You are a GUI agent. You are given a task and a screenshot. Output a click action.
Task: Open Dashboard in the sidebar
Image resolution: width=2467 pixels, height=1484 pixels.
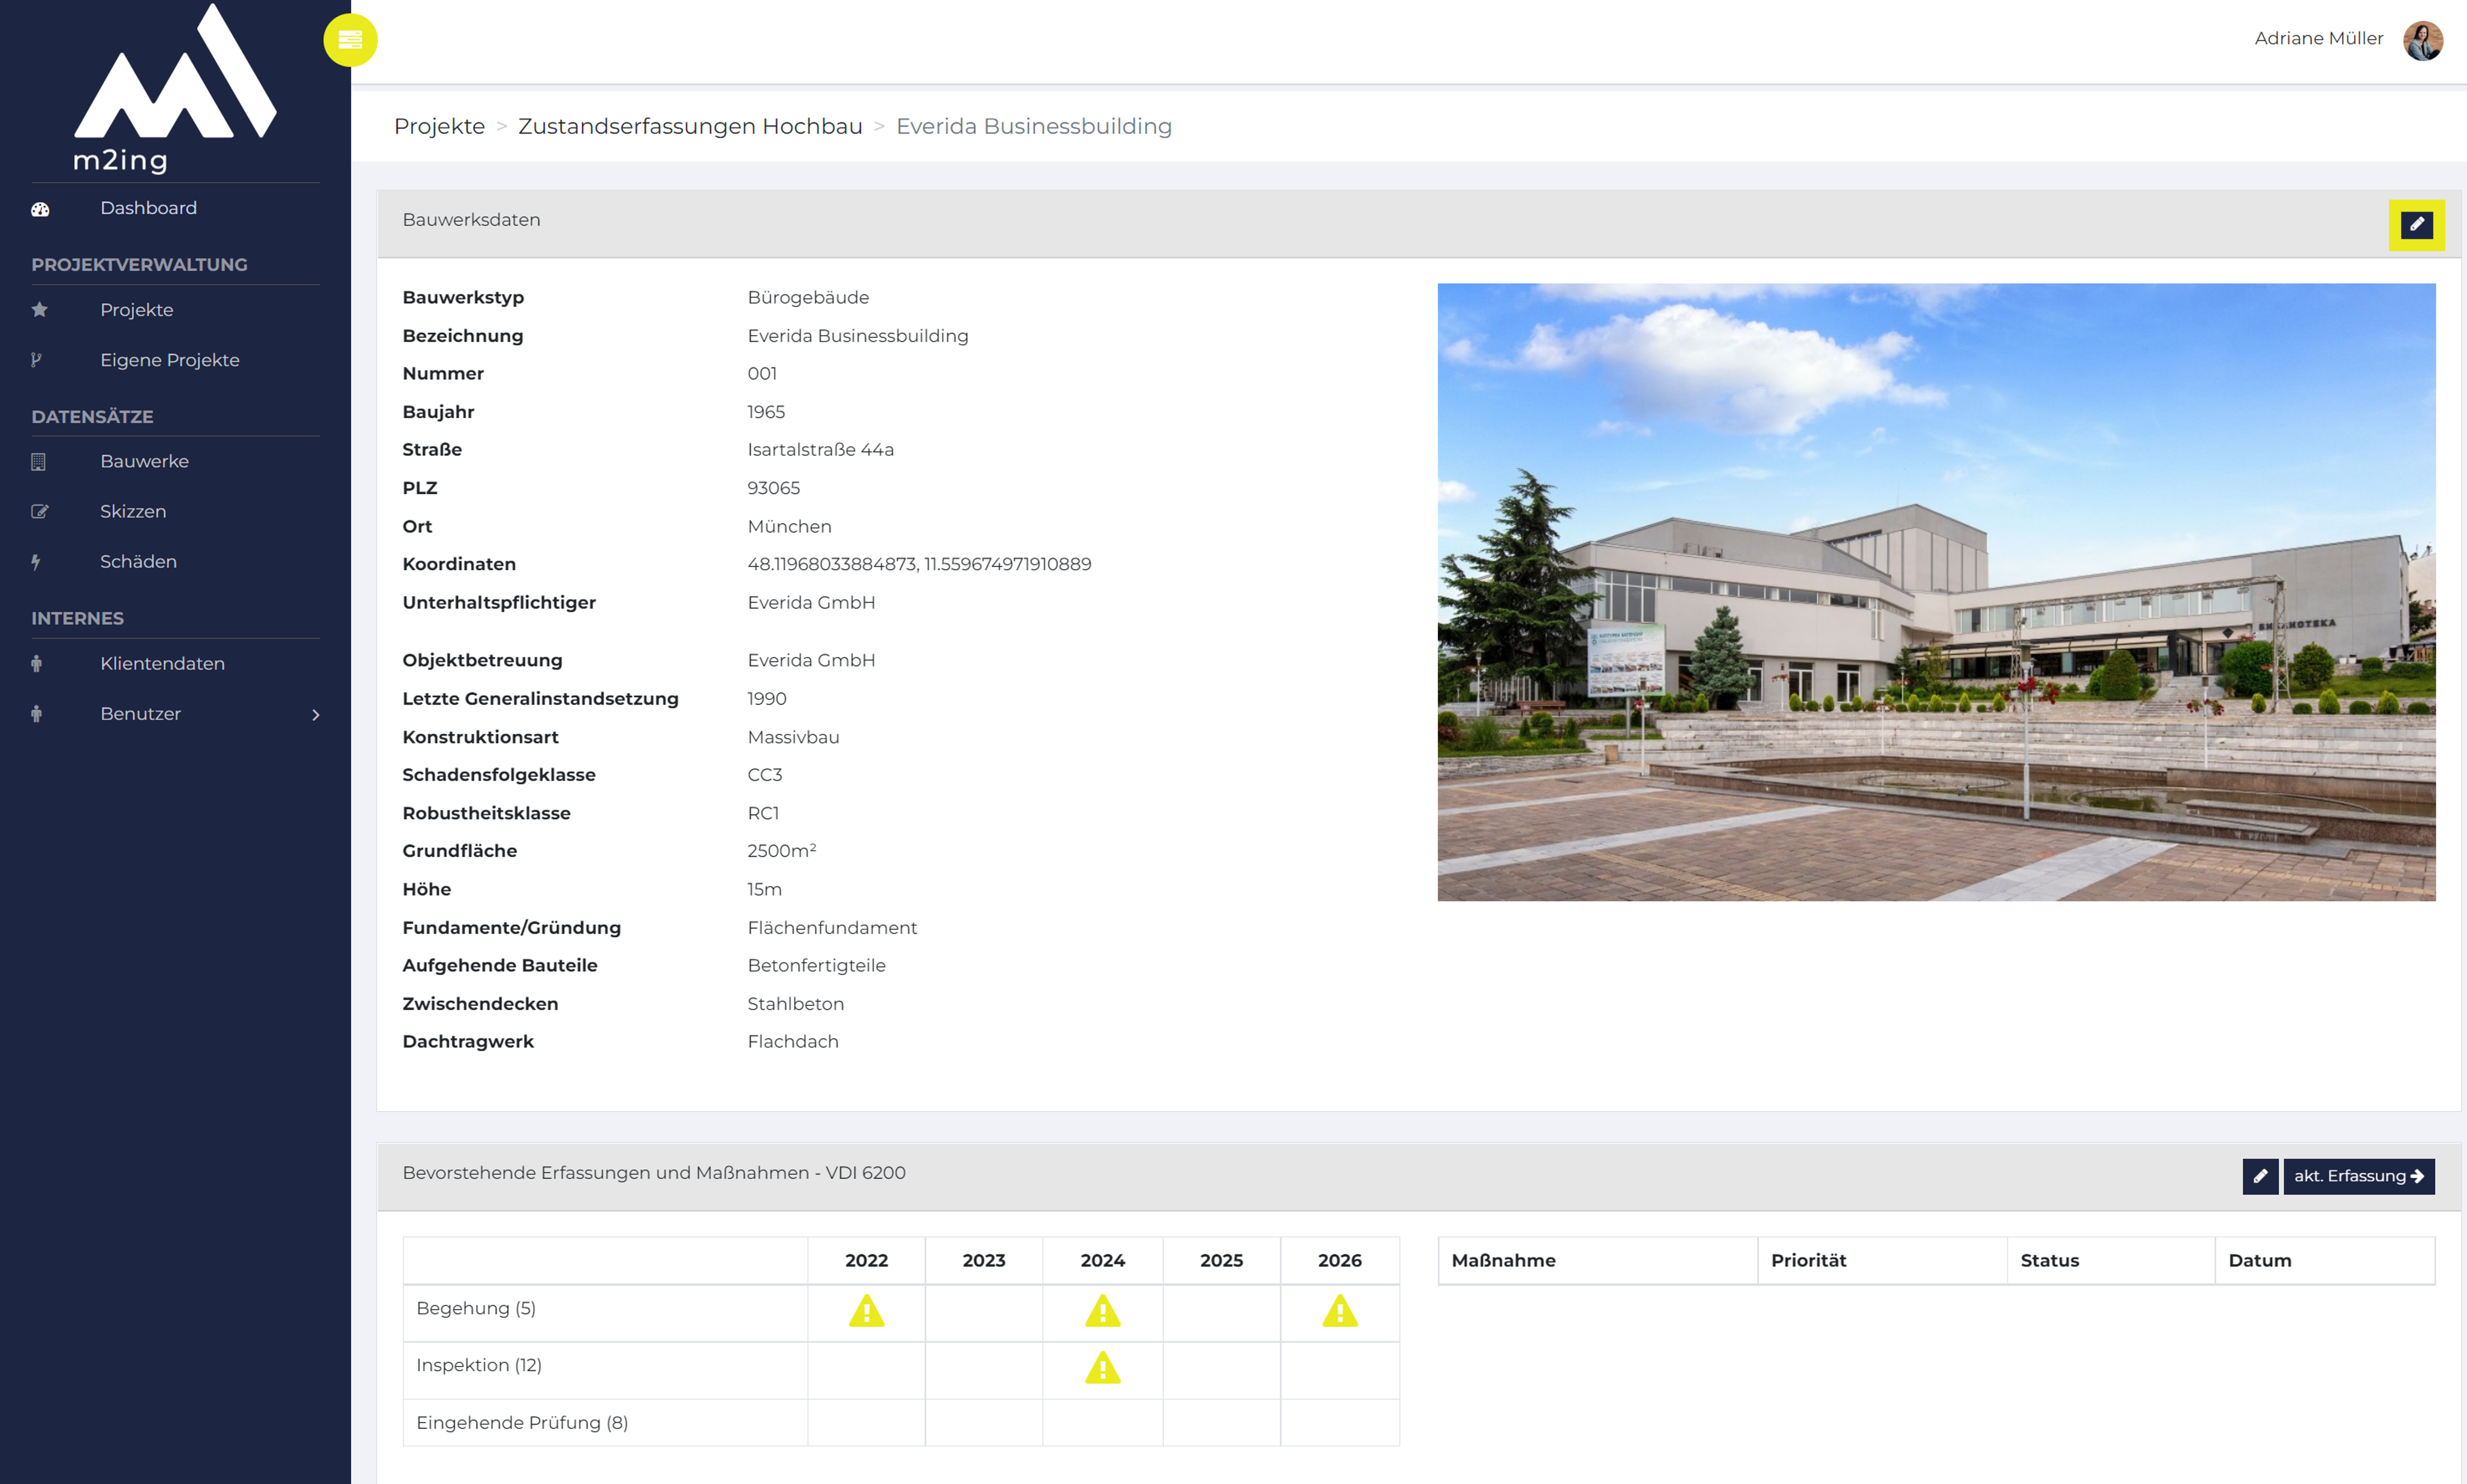pos(148,208)
